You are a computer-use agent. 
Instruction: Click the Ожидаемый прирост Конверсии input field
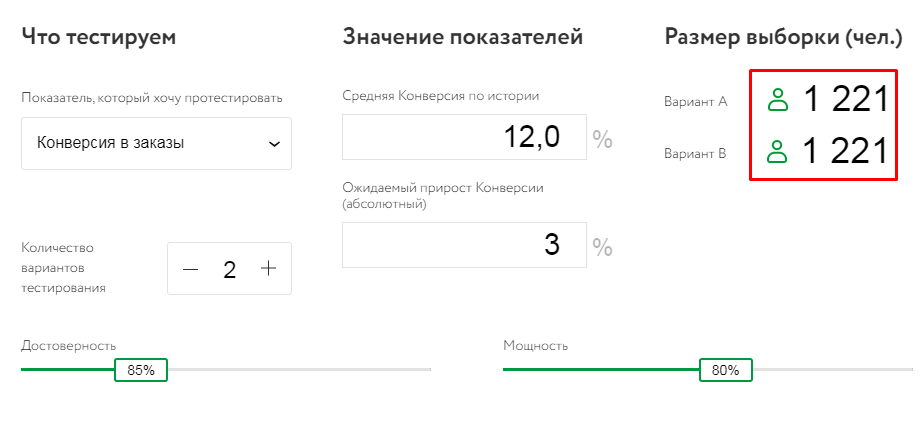(x=464, y=245)
